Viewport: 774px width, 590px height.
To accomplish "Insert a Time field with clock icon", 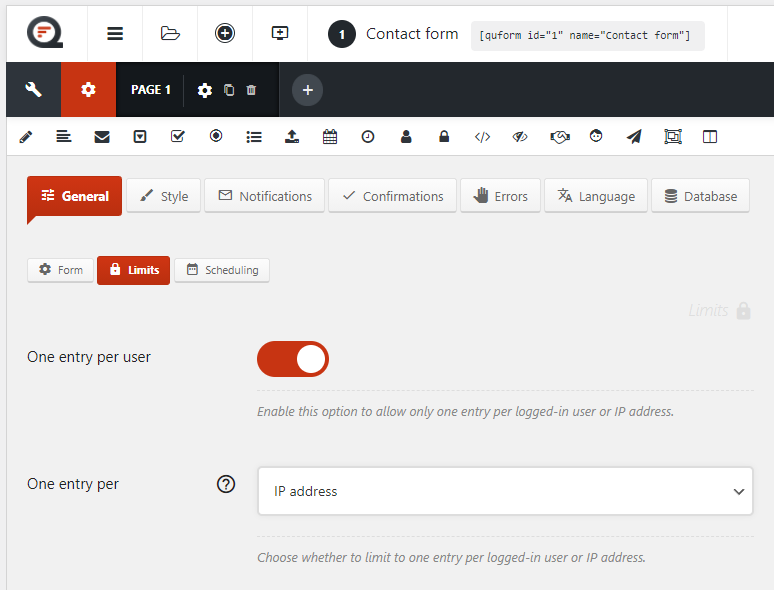I will (x=368, y=137).
